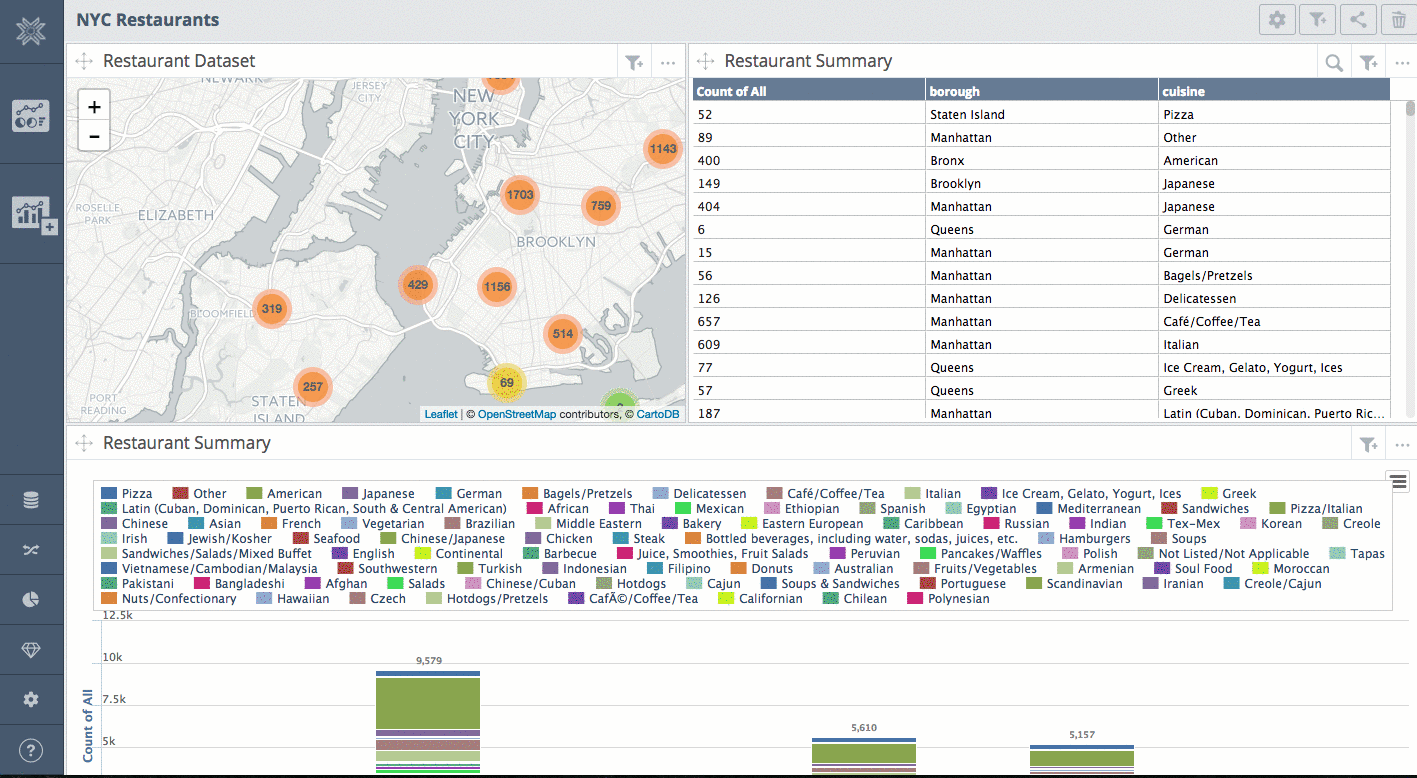
Task: Open the bottom Restaurant Summary panel ellipsis menu
Action: click(1402, 444)
